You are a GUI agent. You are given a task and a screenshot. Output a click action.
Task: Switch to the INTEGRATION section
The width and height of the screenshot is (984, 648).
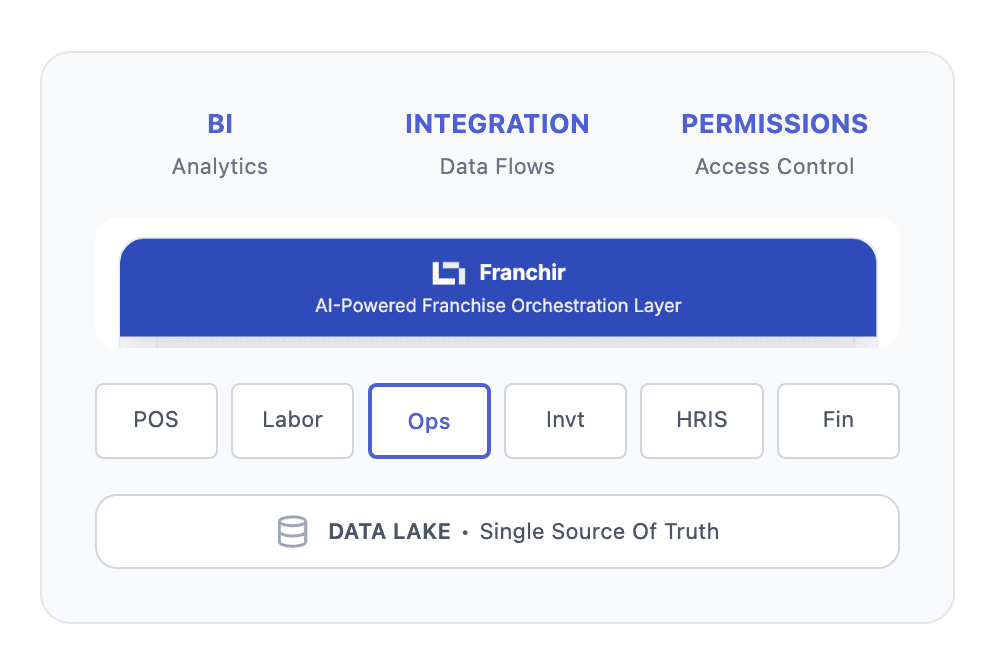click(497, 123)
